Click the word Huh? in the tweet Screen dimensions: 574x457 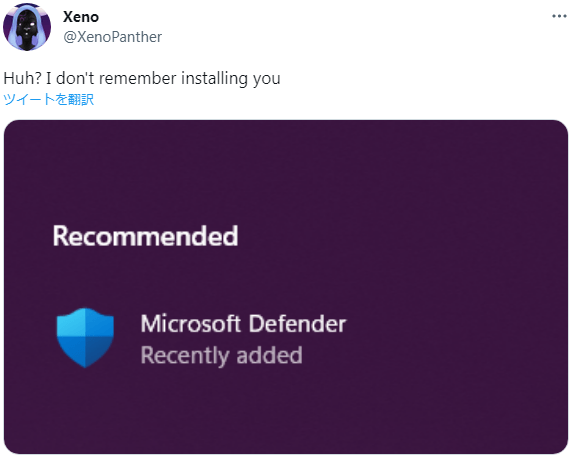[x=22, y=78]
